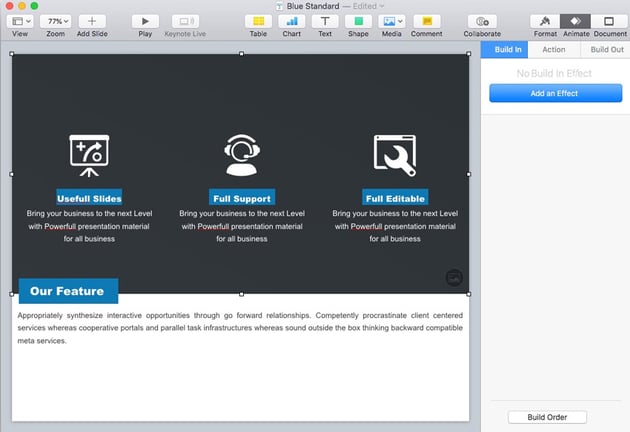This screenshot has width=630, height=432.
Task: Switch to the Action tab
Action: pyautogui.click(x=553, y=50)
